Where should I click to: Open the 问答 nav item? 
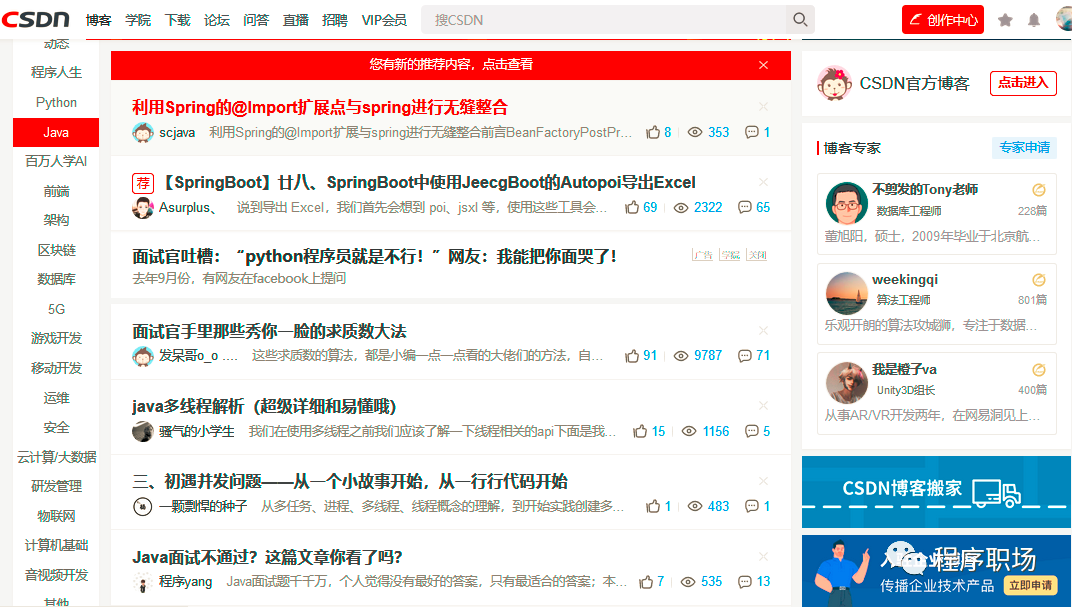[256, 20]
